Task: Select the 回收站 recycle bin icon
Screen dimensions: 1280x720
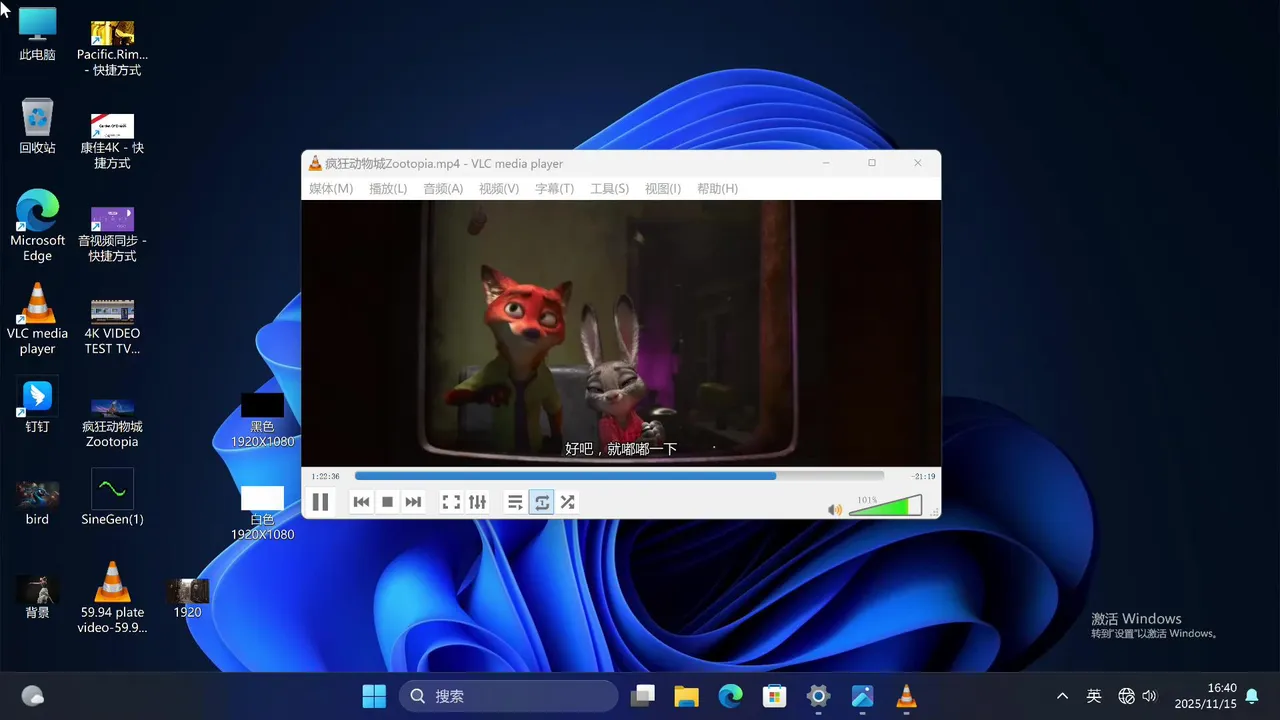Action: pyautogui.click(x=37, y=126)
